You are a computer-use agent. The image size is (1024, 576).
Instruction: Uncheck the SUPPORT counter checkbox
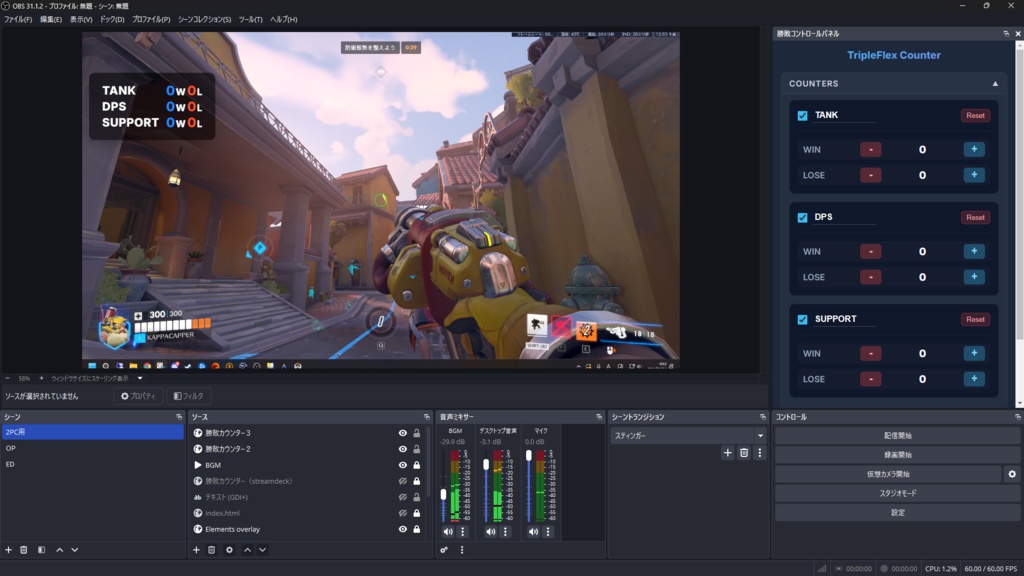[x=803, y=319]
